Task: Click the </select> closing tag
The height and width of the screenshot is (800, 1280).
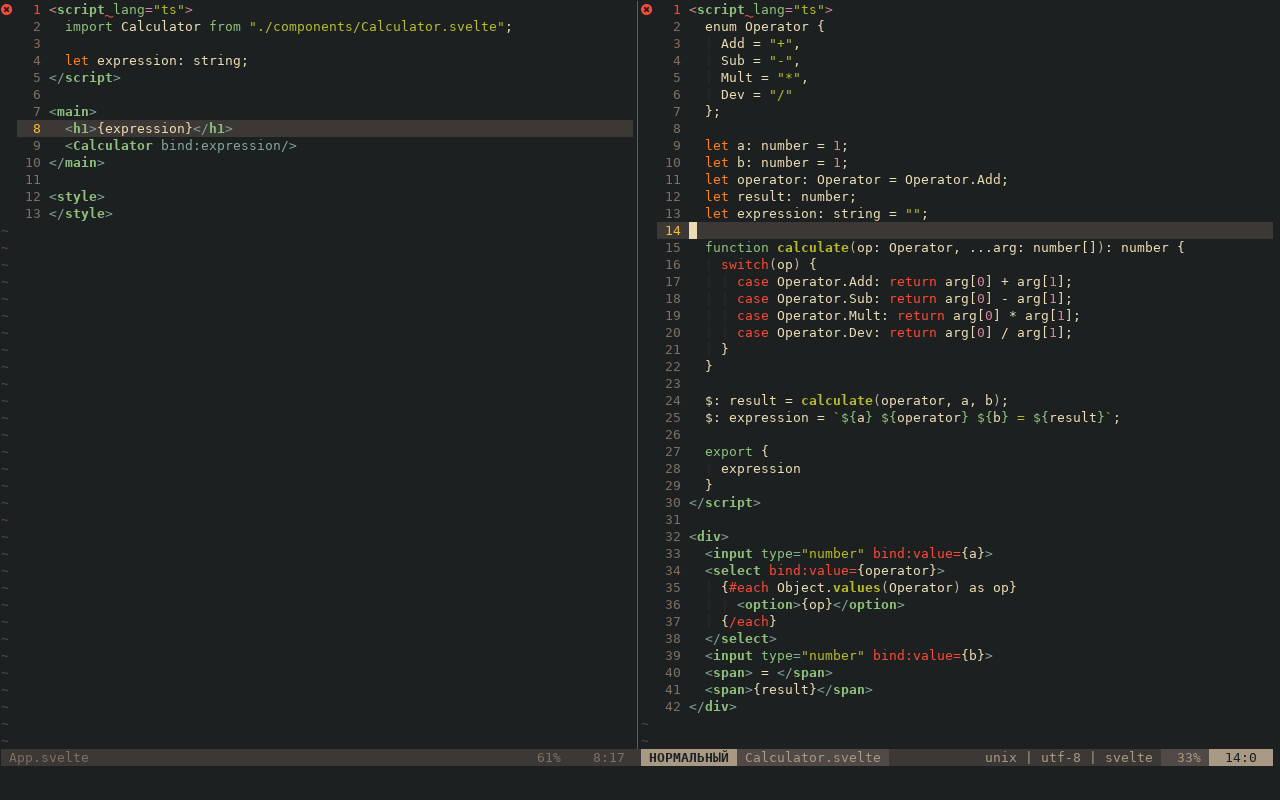Action: click(741, 638)
